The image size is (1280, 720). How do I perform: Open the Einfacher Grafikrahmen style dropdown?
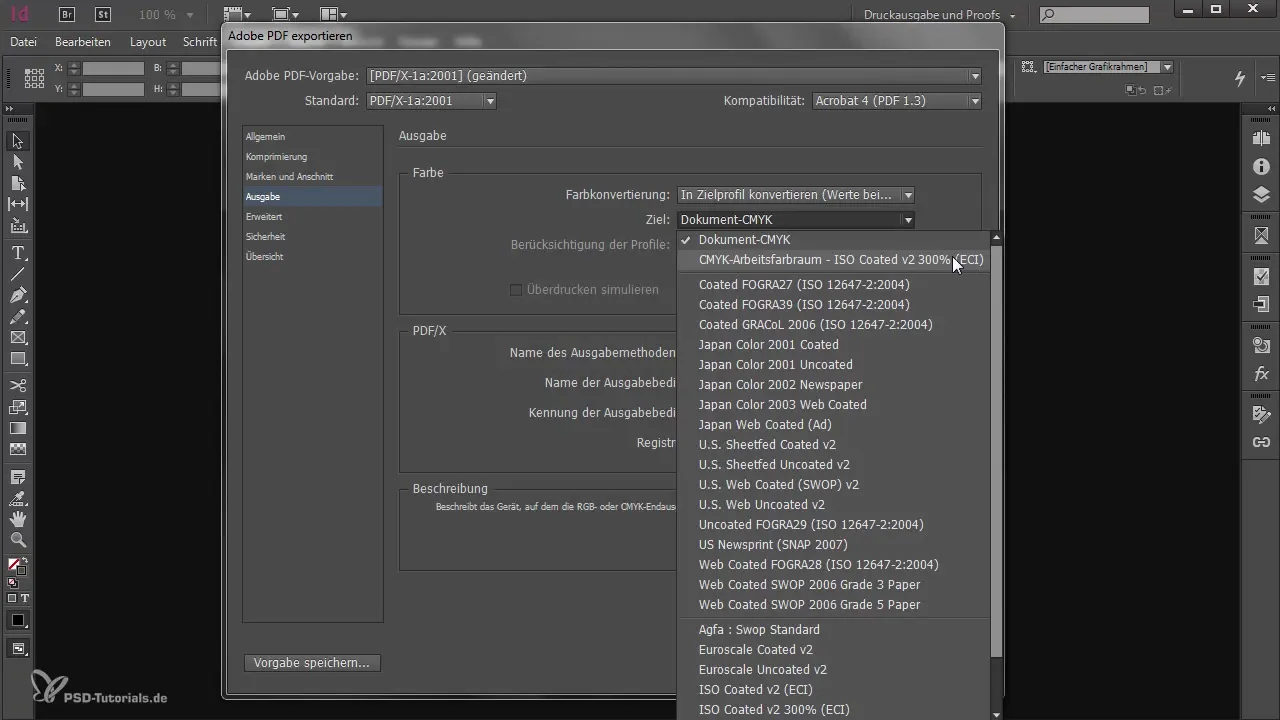tap(1107, 67)
